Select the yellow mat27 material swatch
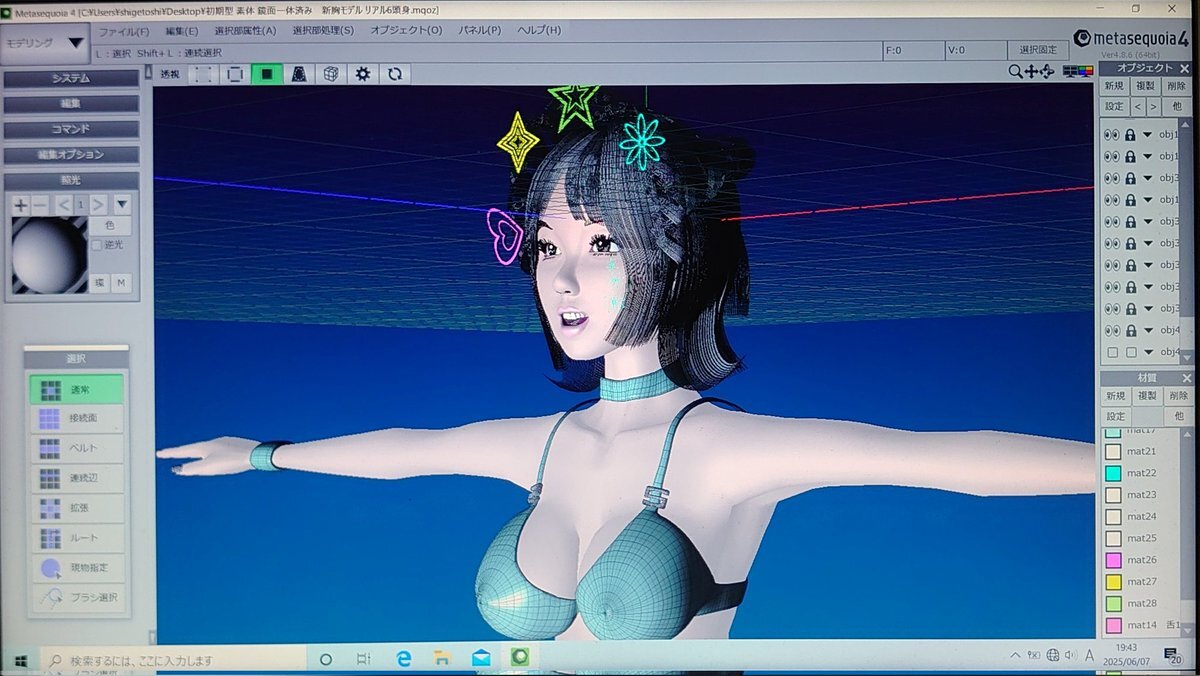The image size is (1200, 676). point(1112,582)
